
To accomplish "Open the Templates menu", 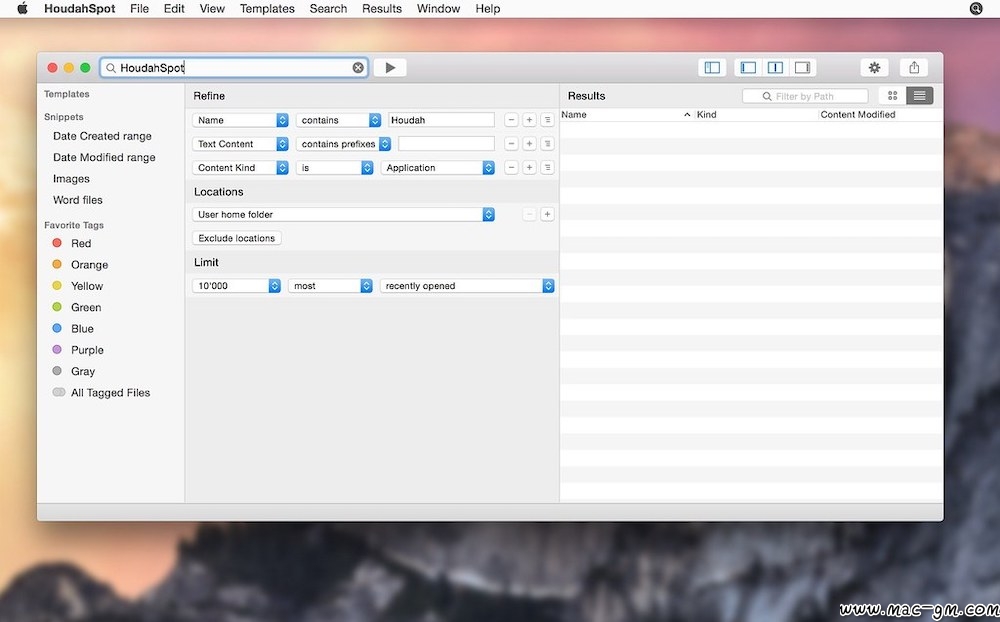I will (x=267, y=9).
